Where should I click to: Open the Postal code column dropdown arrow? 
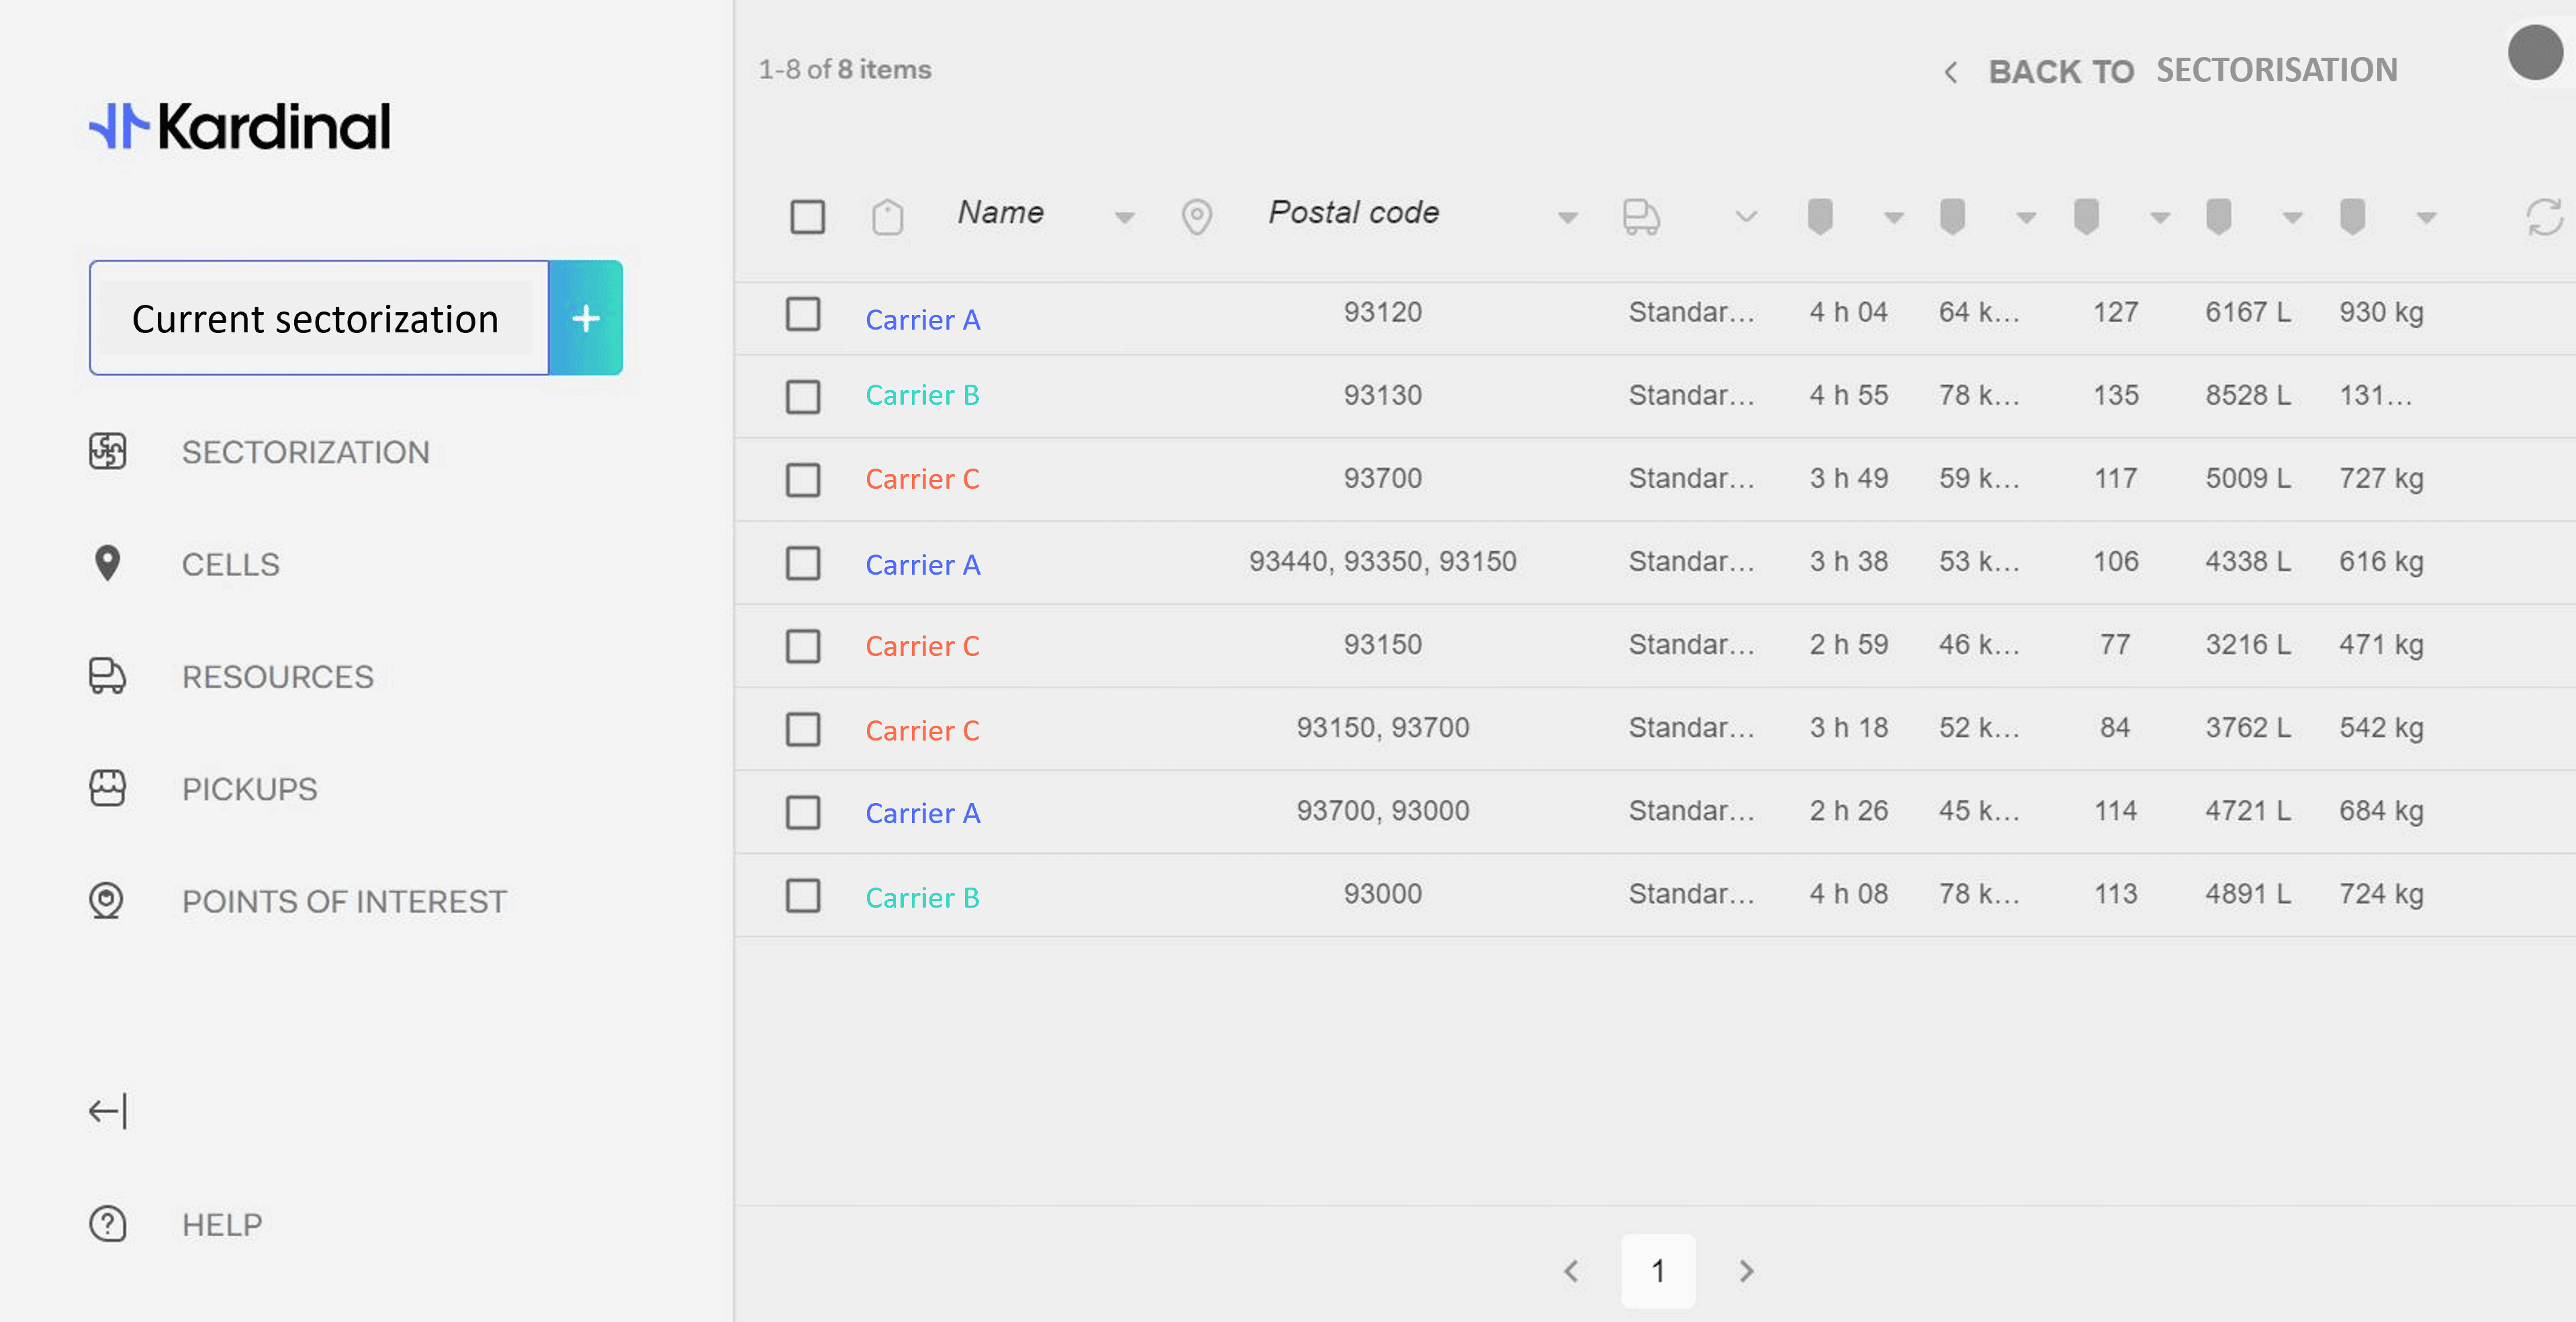pyautogui.click(x=1567, y=218)
